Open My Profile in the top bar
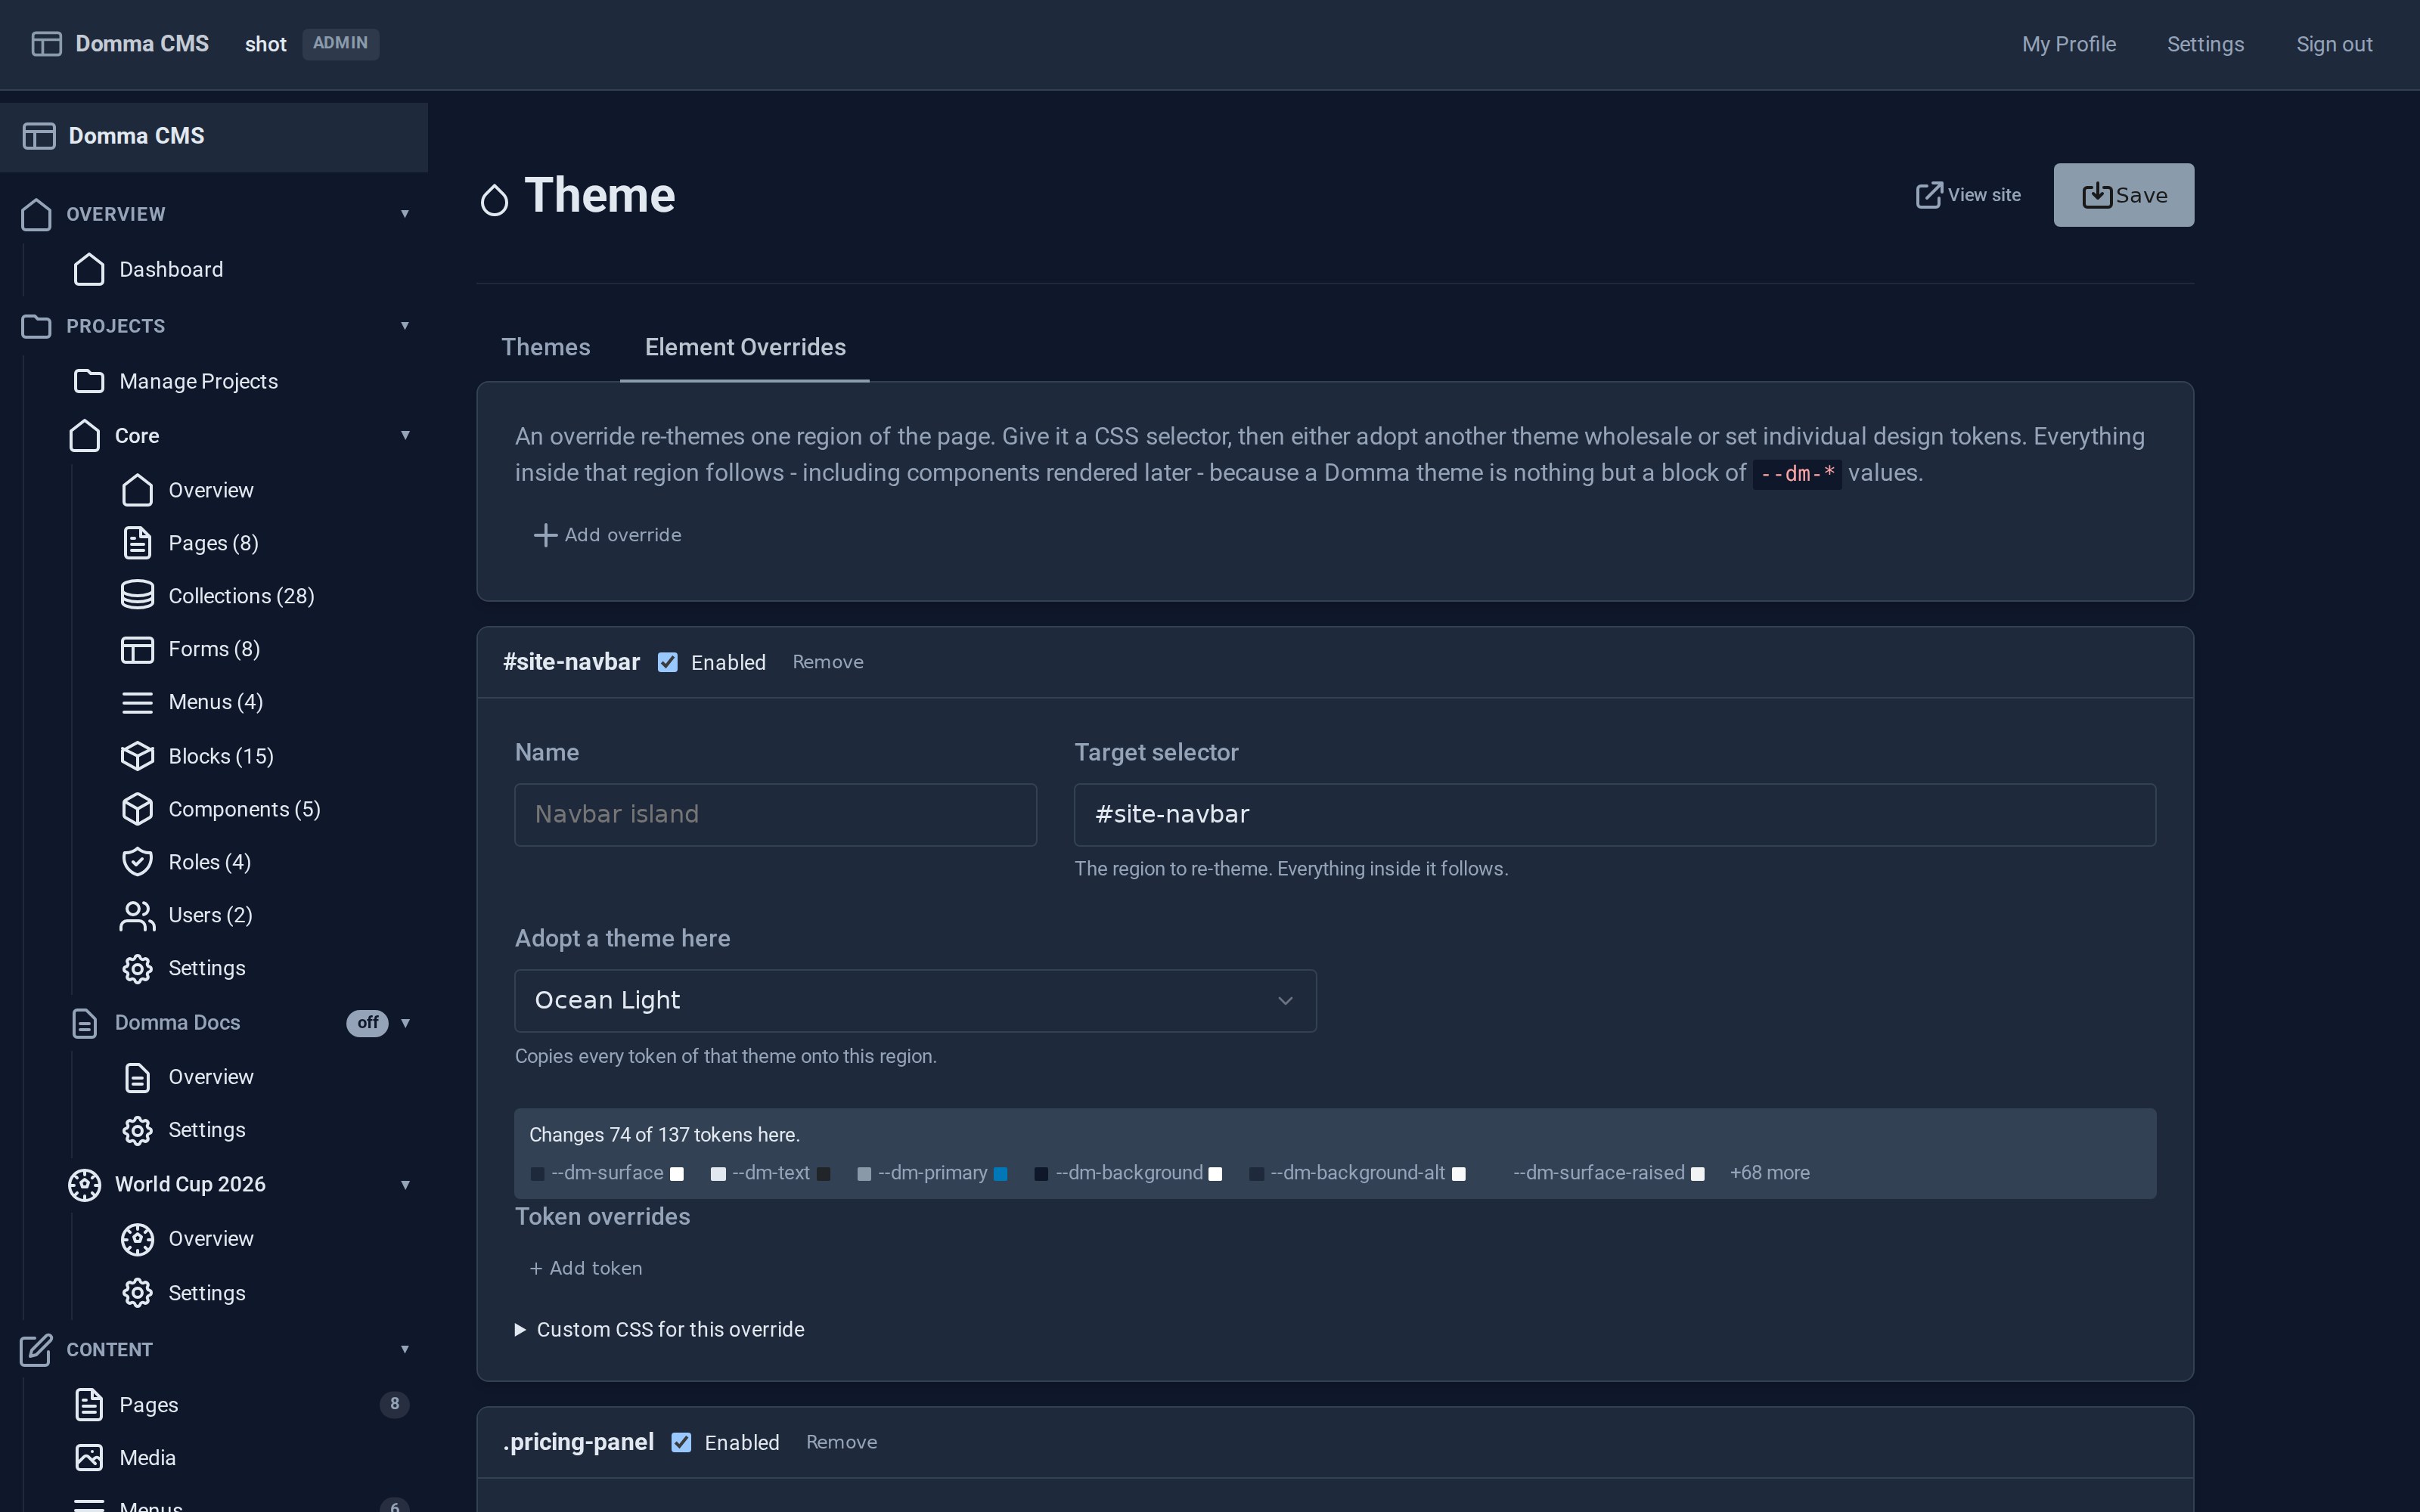Image resolution: width=2420 pixels, height=1512 pixels. [x=2069, y=44]
